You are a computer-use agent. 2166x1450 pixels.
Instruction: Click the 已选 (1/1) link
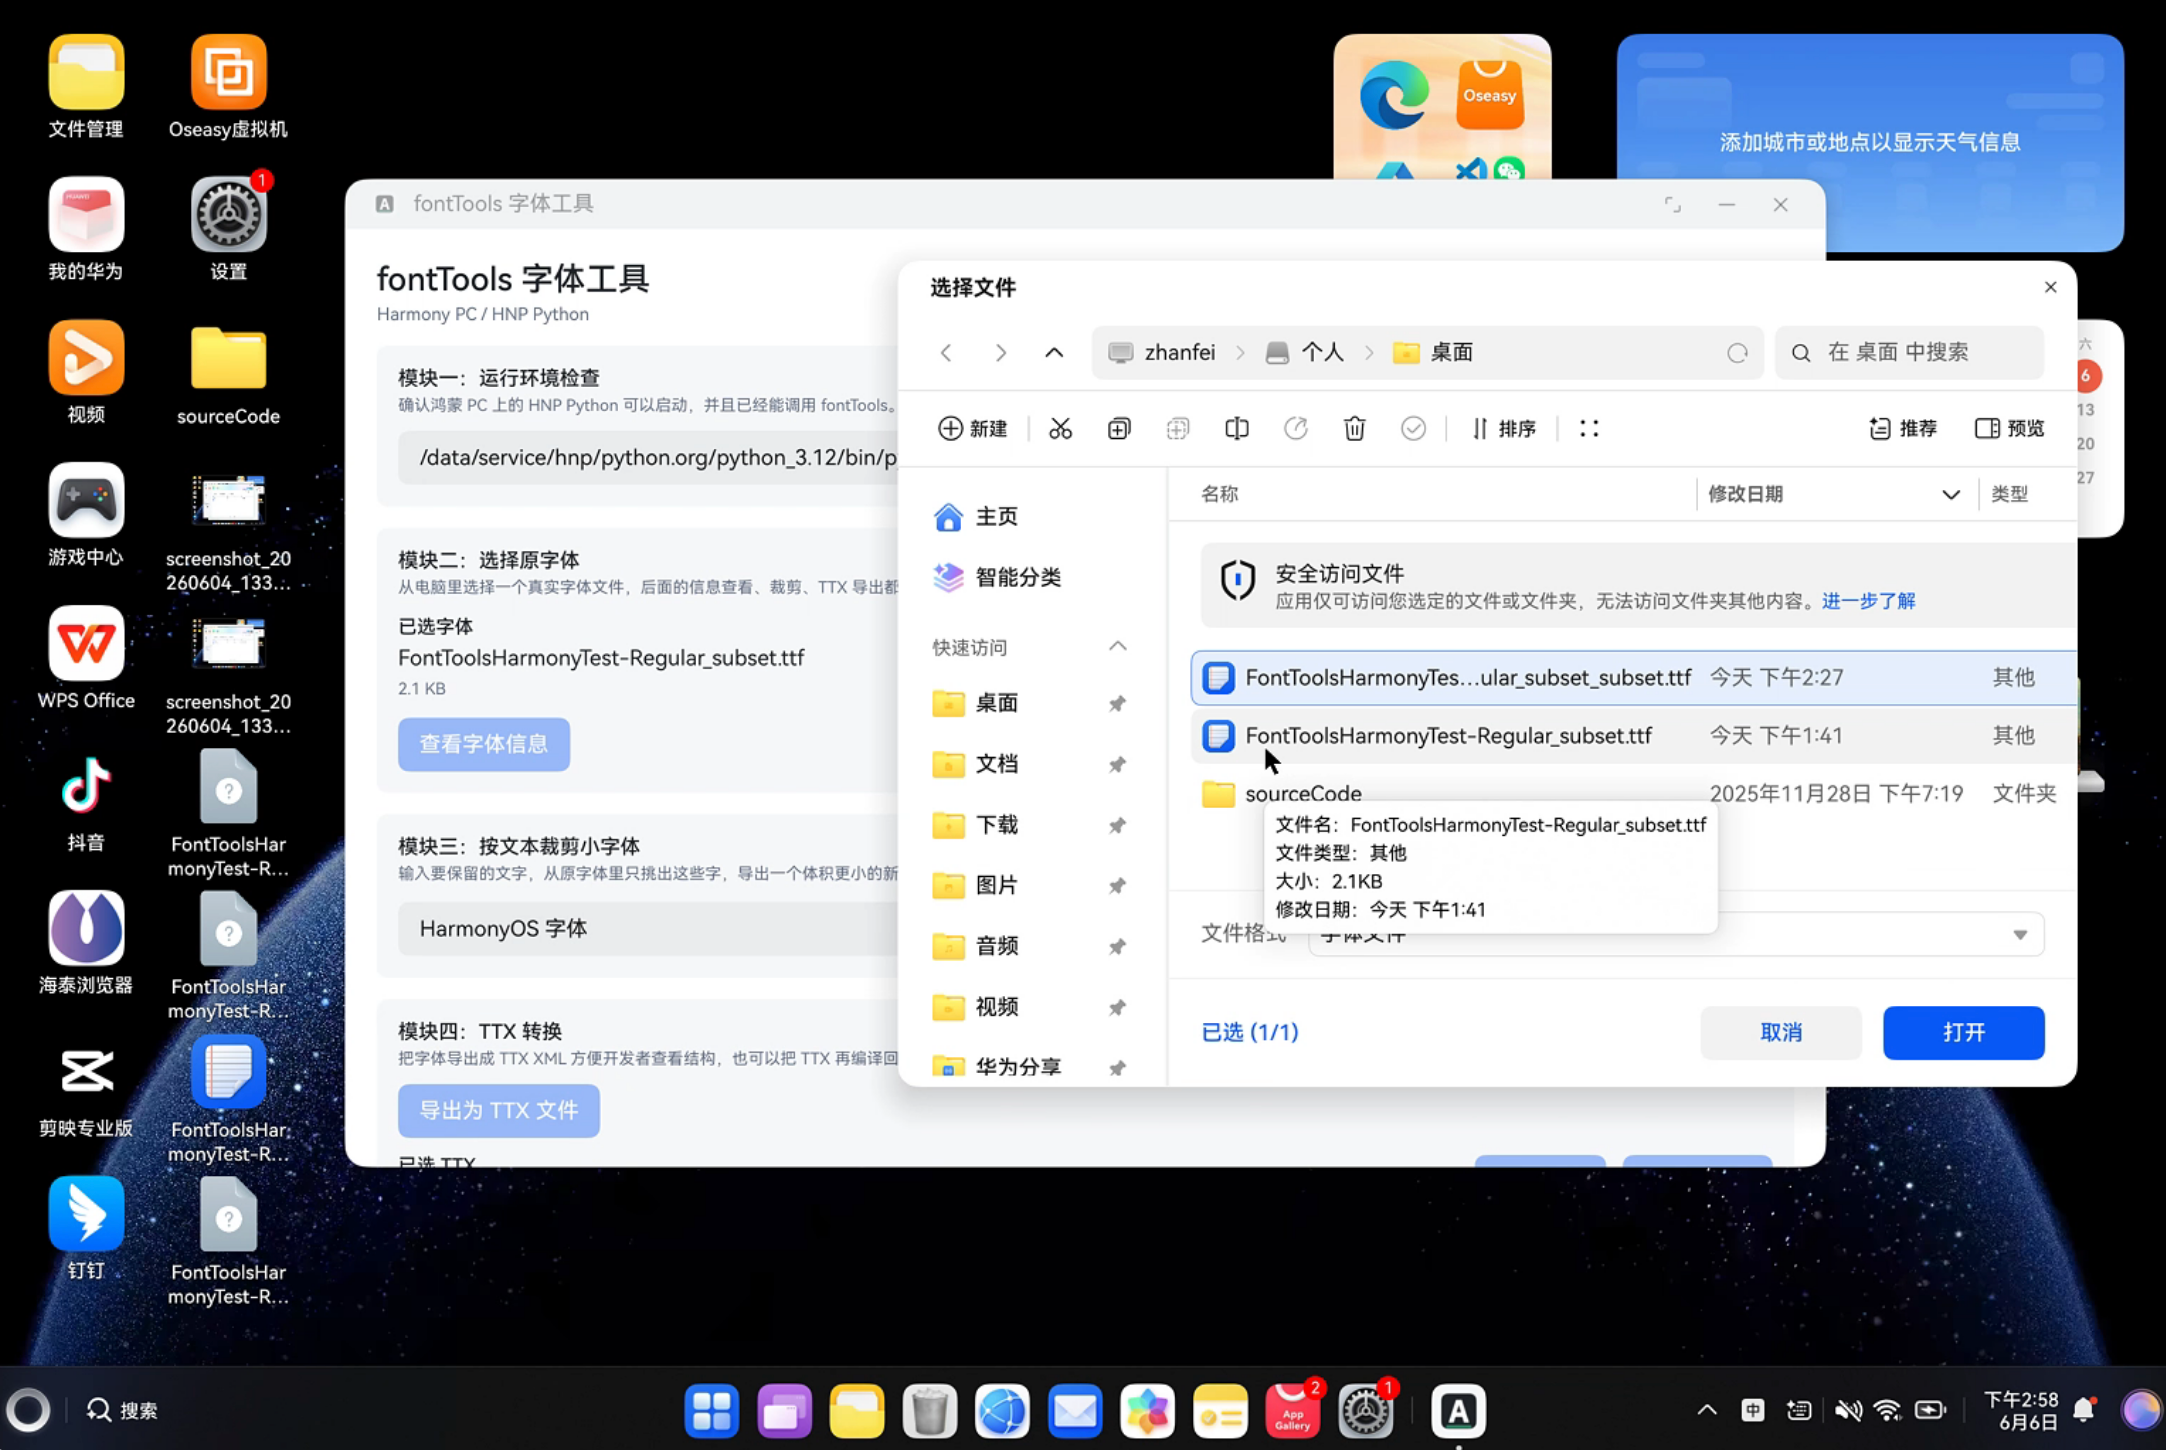pos(1250,1032)
